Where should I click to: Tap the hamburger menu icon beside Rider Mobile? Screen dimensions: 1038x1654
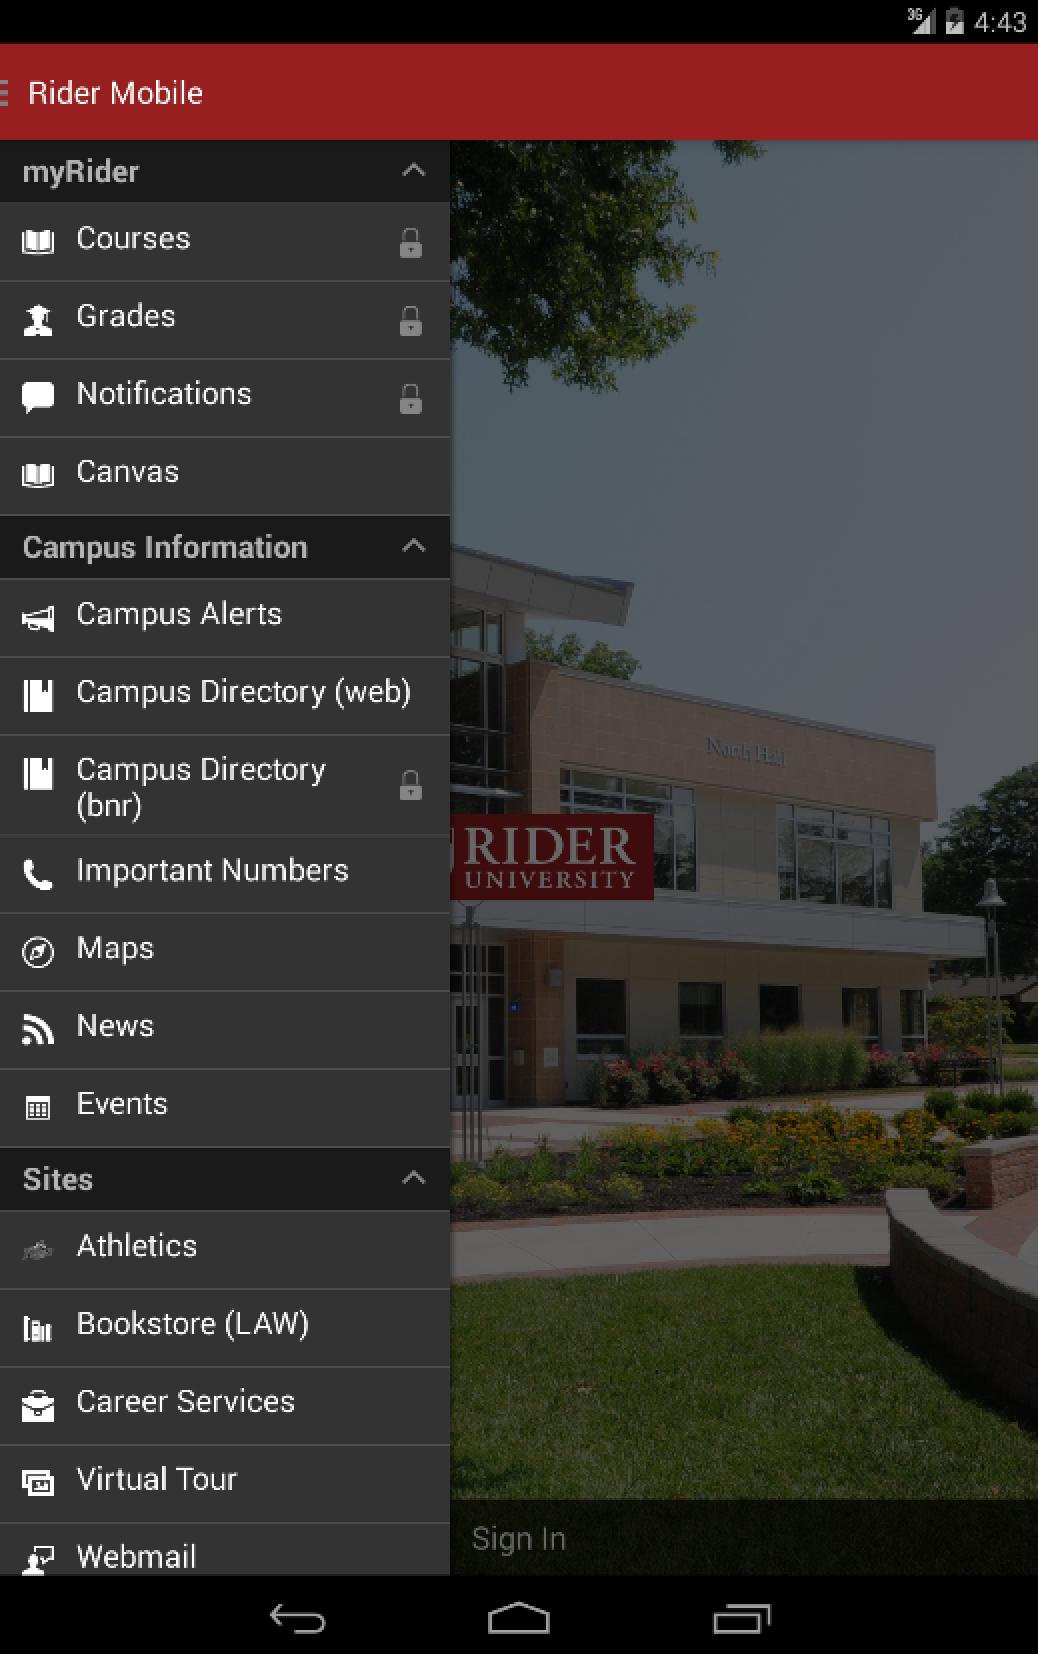6,93
